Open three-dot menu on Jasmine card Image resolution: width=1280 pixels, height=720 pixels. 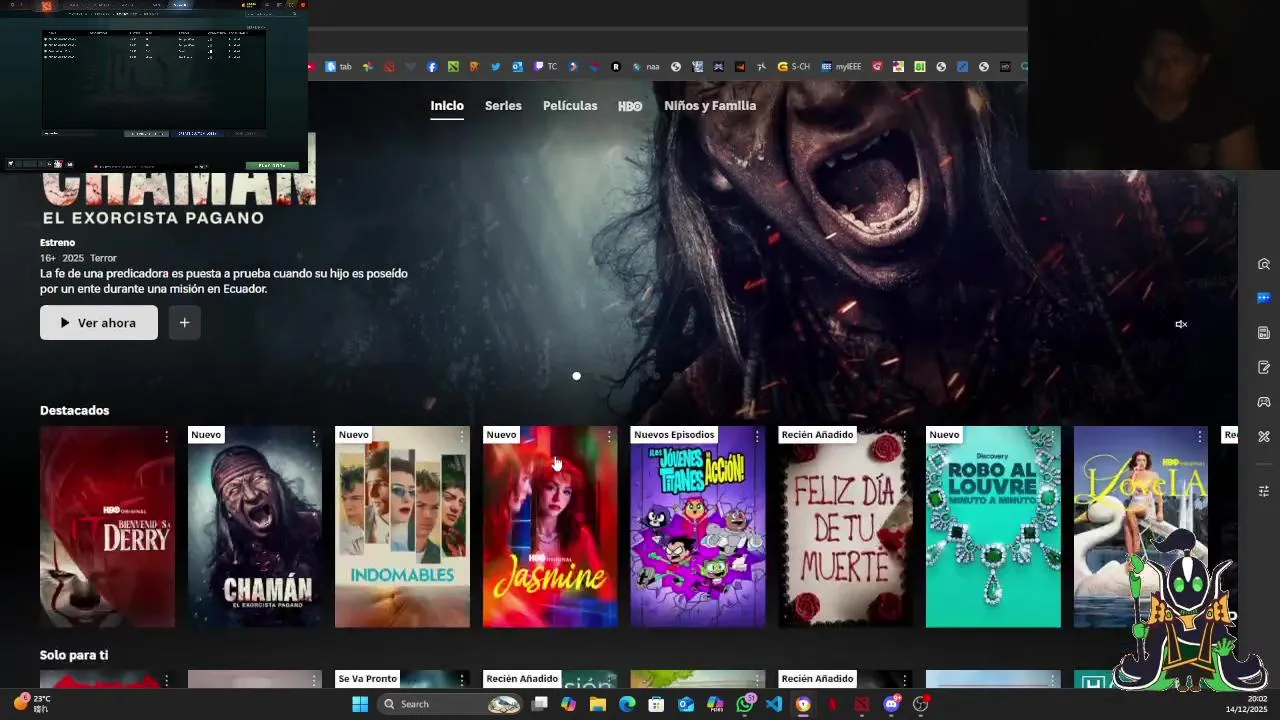pyautogui.click(x=609, y=437)
